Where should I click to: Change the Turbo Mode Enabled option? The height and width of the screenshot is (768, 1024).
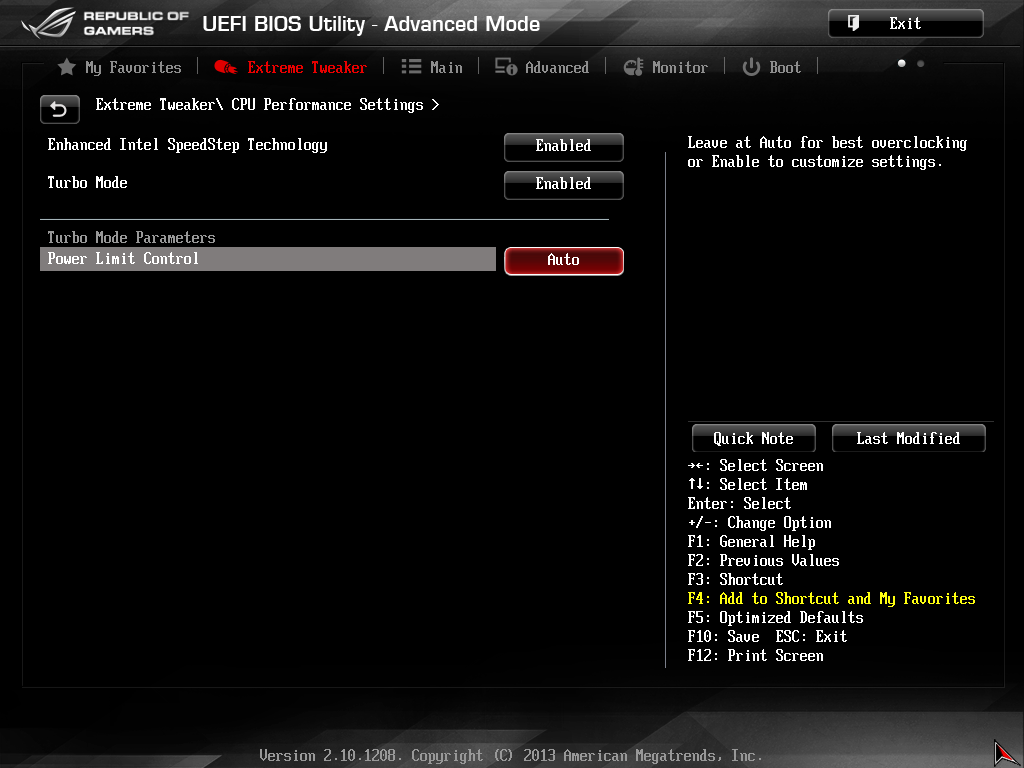point(564,185)
